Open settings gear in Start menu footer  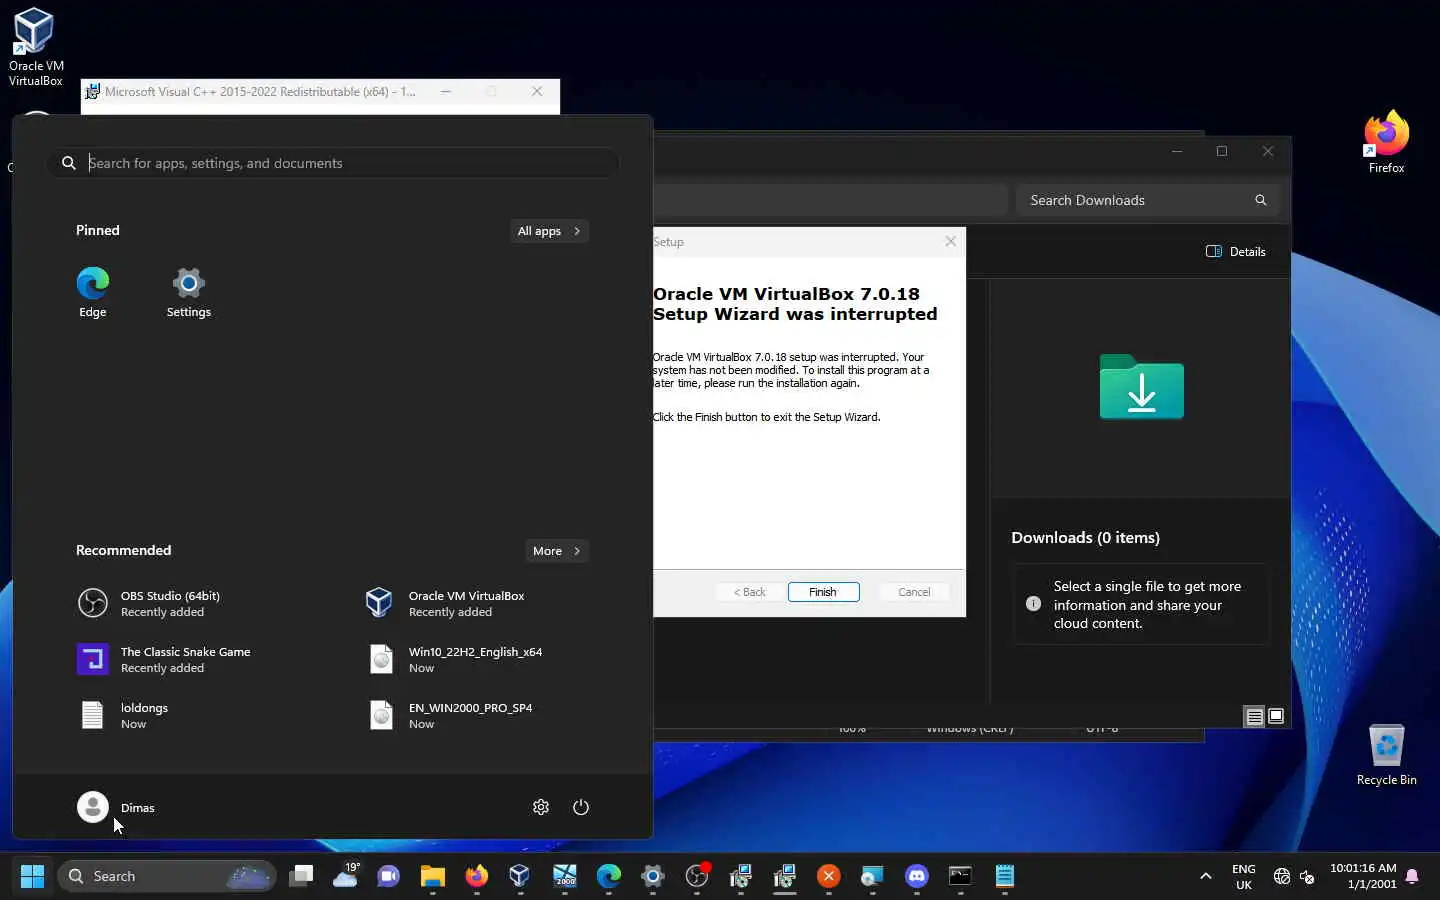tap(541, 807)
